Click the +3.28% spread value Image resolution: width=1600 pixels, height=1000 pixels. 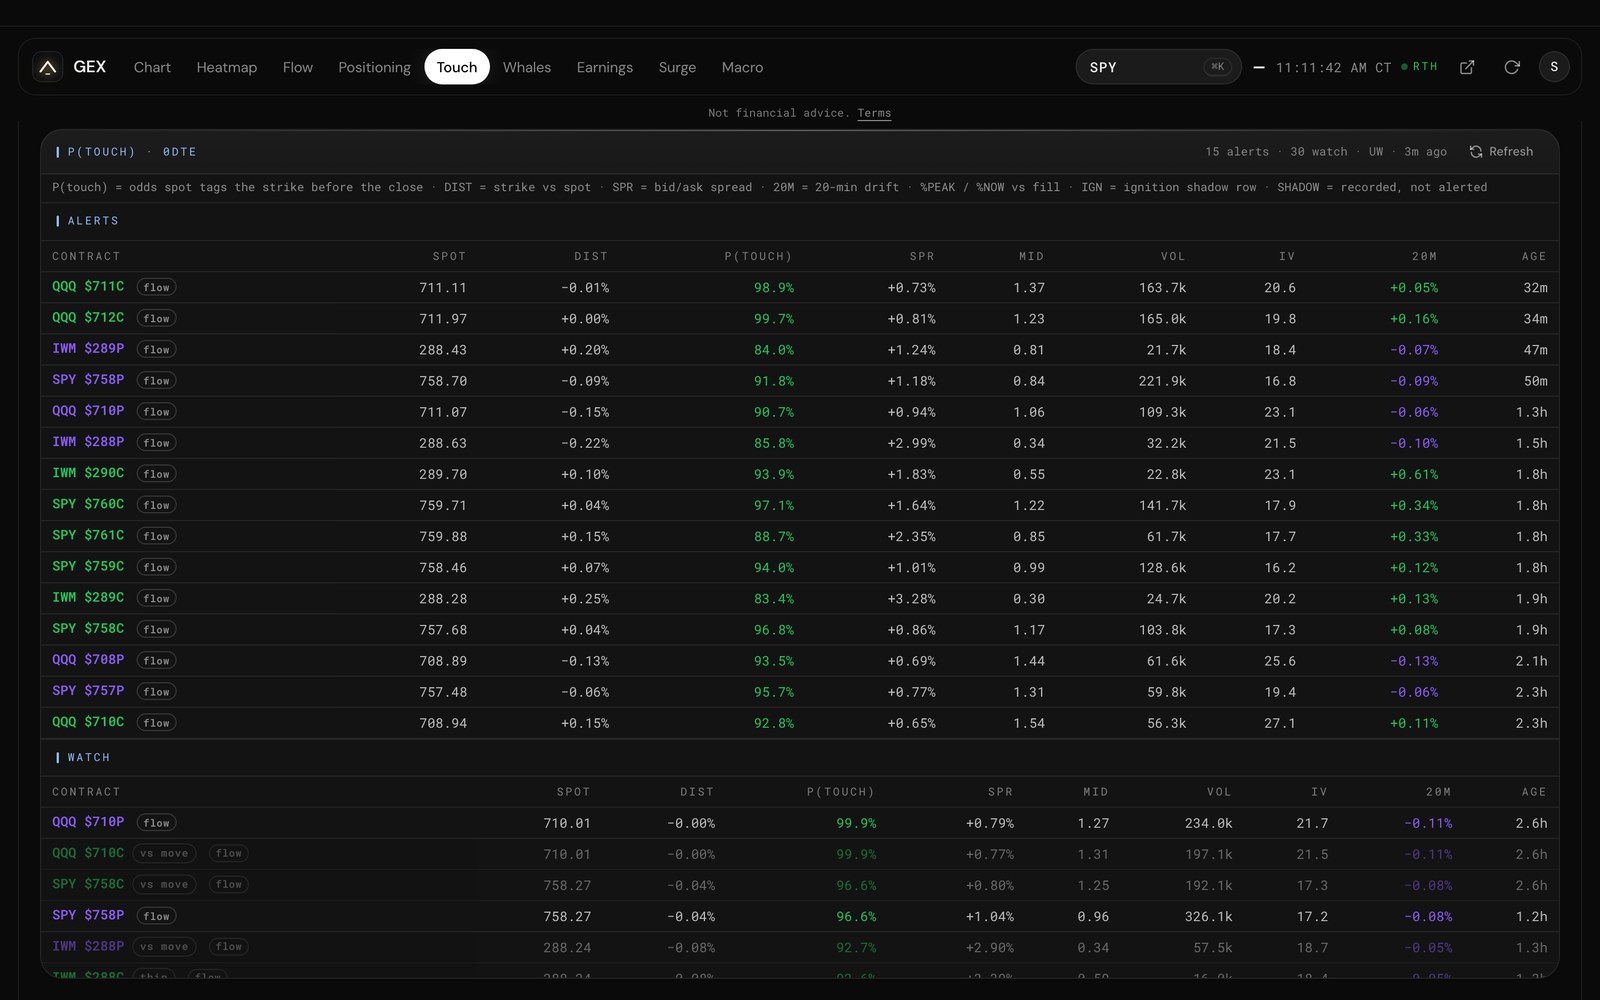(912, 599)
